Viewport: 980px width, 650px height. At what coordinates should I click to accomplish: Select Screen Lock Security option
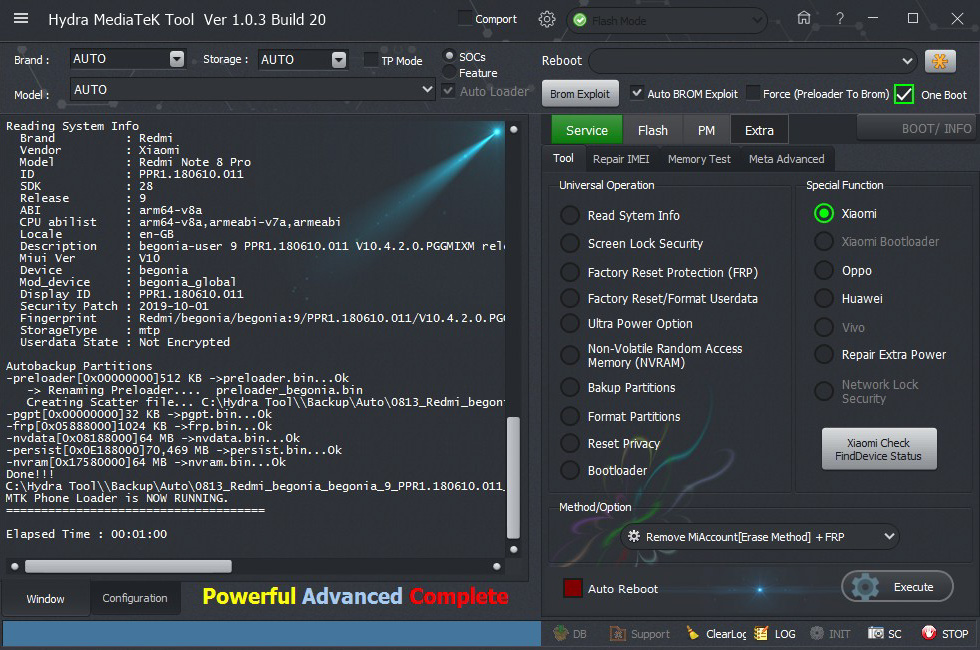(x=569, y=243)
